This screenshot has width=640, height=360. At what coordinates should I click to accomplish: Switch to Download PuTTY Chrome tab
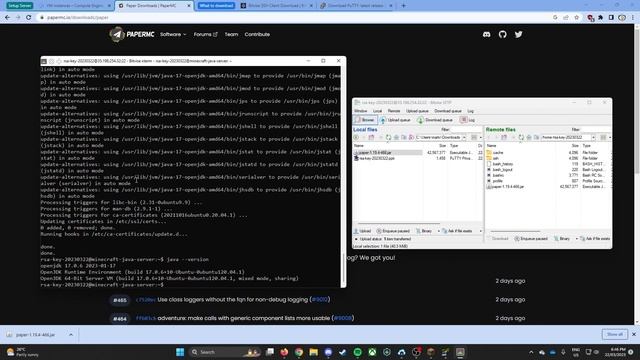pos(356,6)
